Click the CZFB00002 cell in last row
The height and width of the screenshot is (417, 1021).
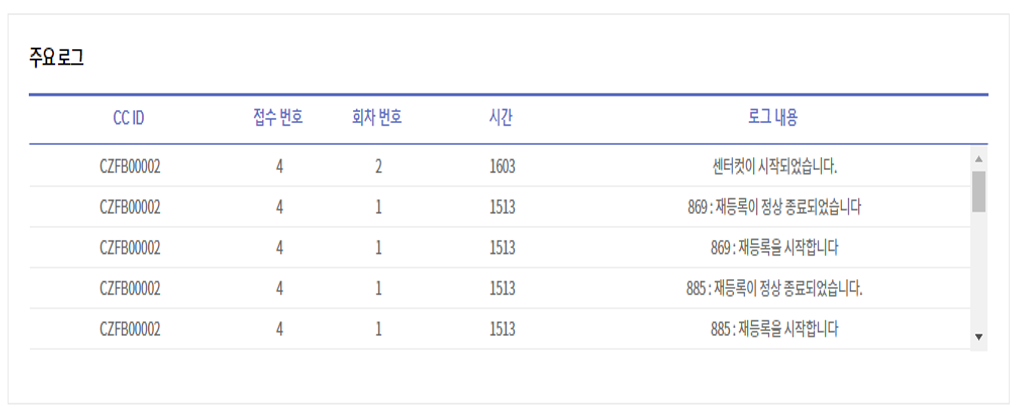[x=130, y=329]
